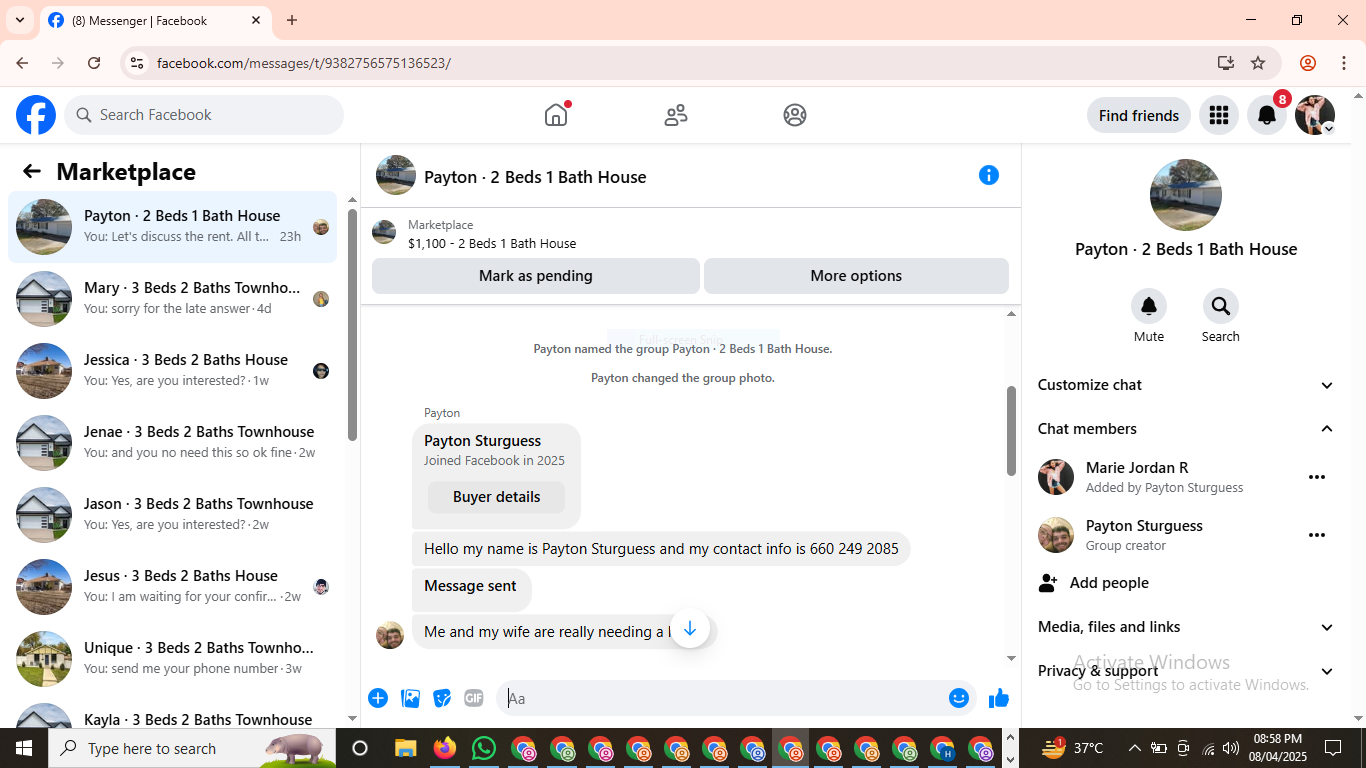Mute this chat with bell icon

point(1149,306)
